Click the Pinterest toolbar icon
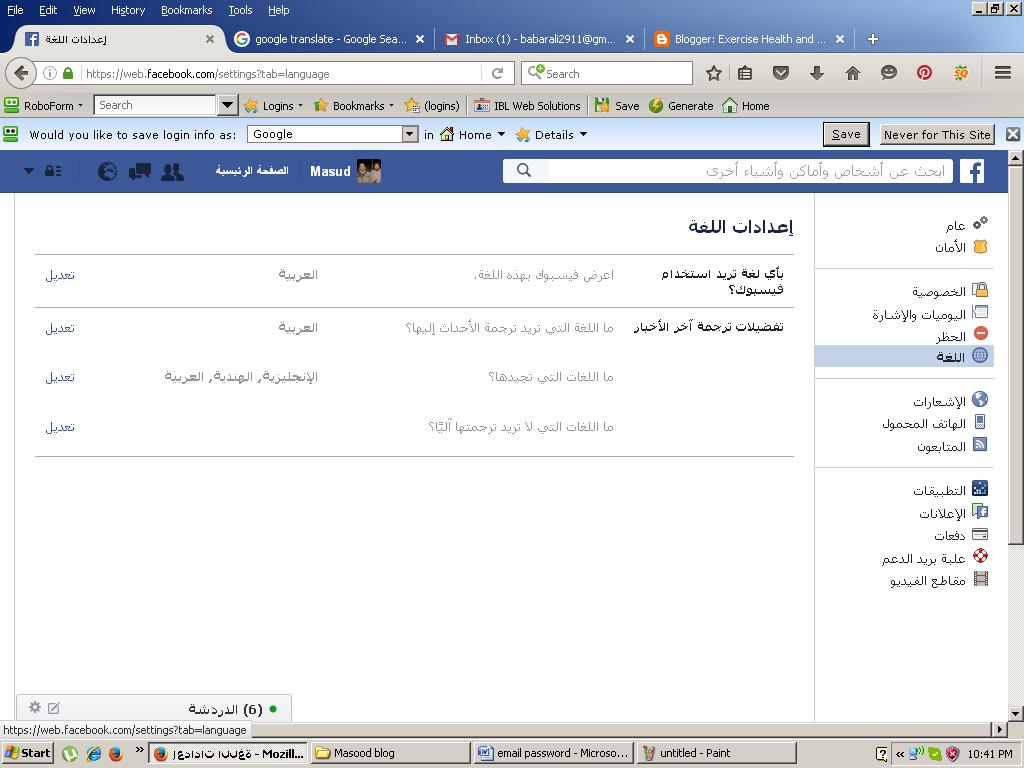Screen dimensions: 1024x768 point(924,72)
